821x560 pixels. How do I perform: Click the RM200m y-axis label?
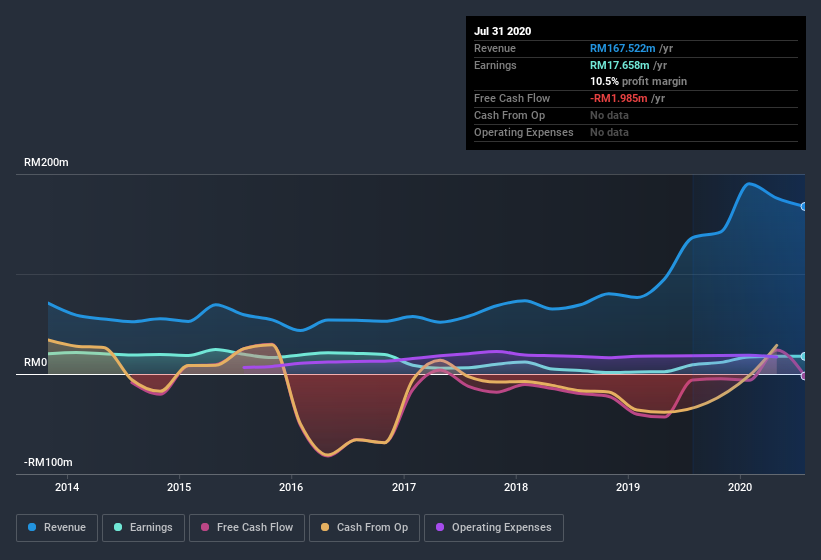[46, 162]
